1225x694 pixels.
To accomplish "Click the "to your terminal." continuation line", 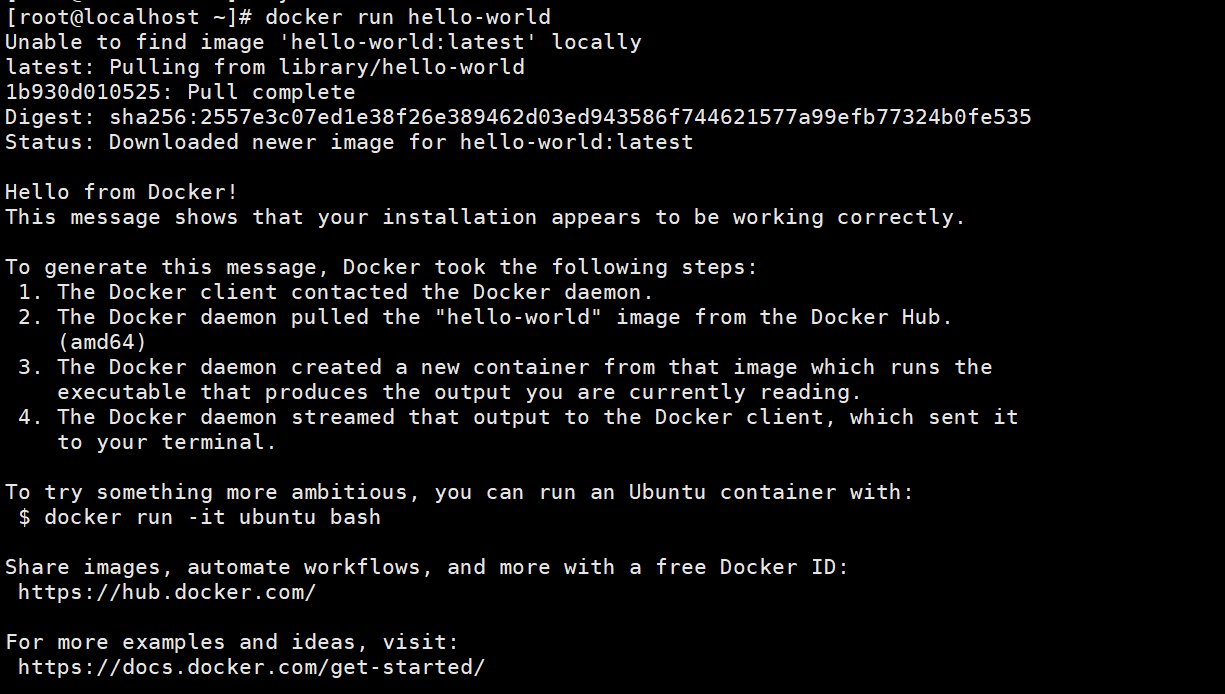I will pos(167,442).
